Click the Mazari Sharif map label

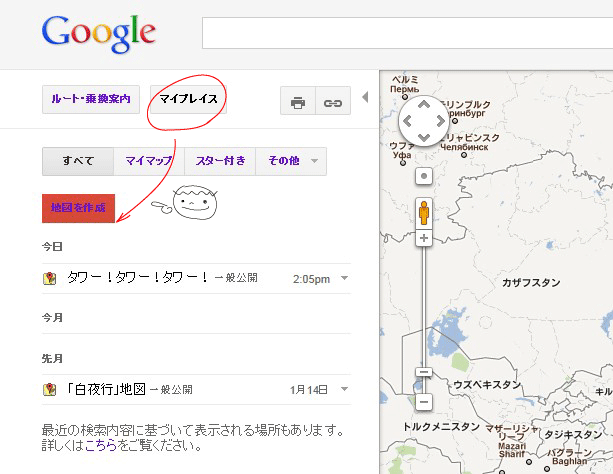coord(512,450)
